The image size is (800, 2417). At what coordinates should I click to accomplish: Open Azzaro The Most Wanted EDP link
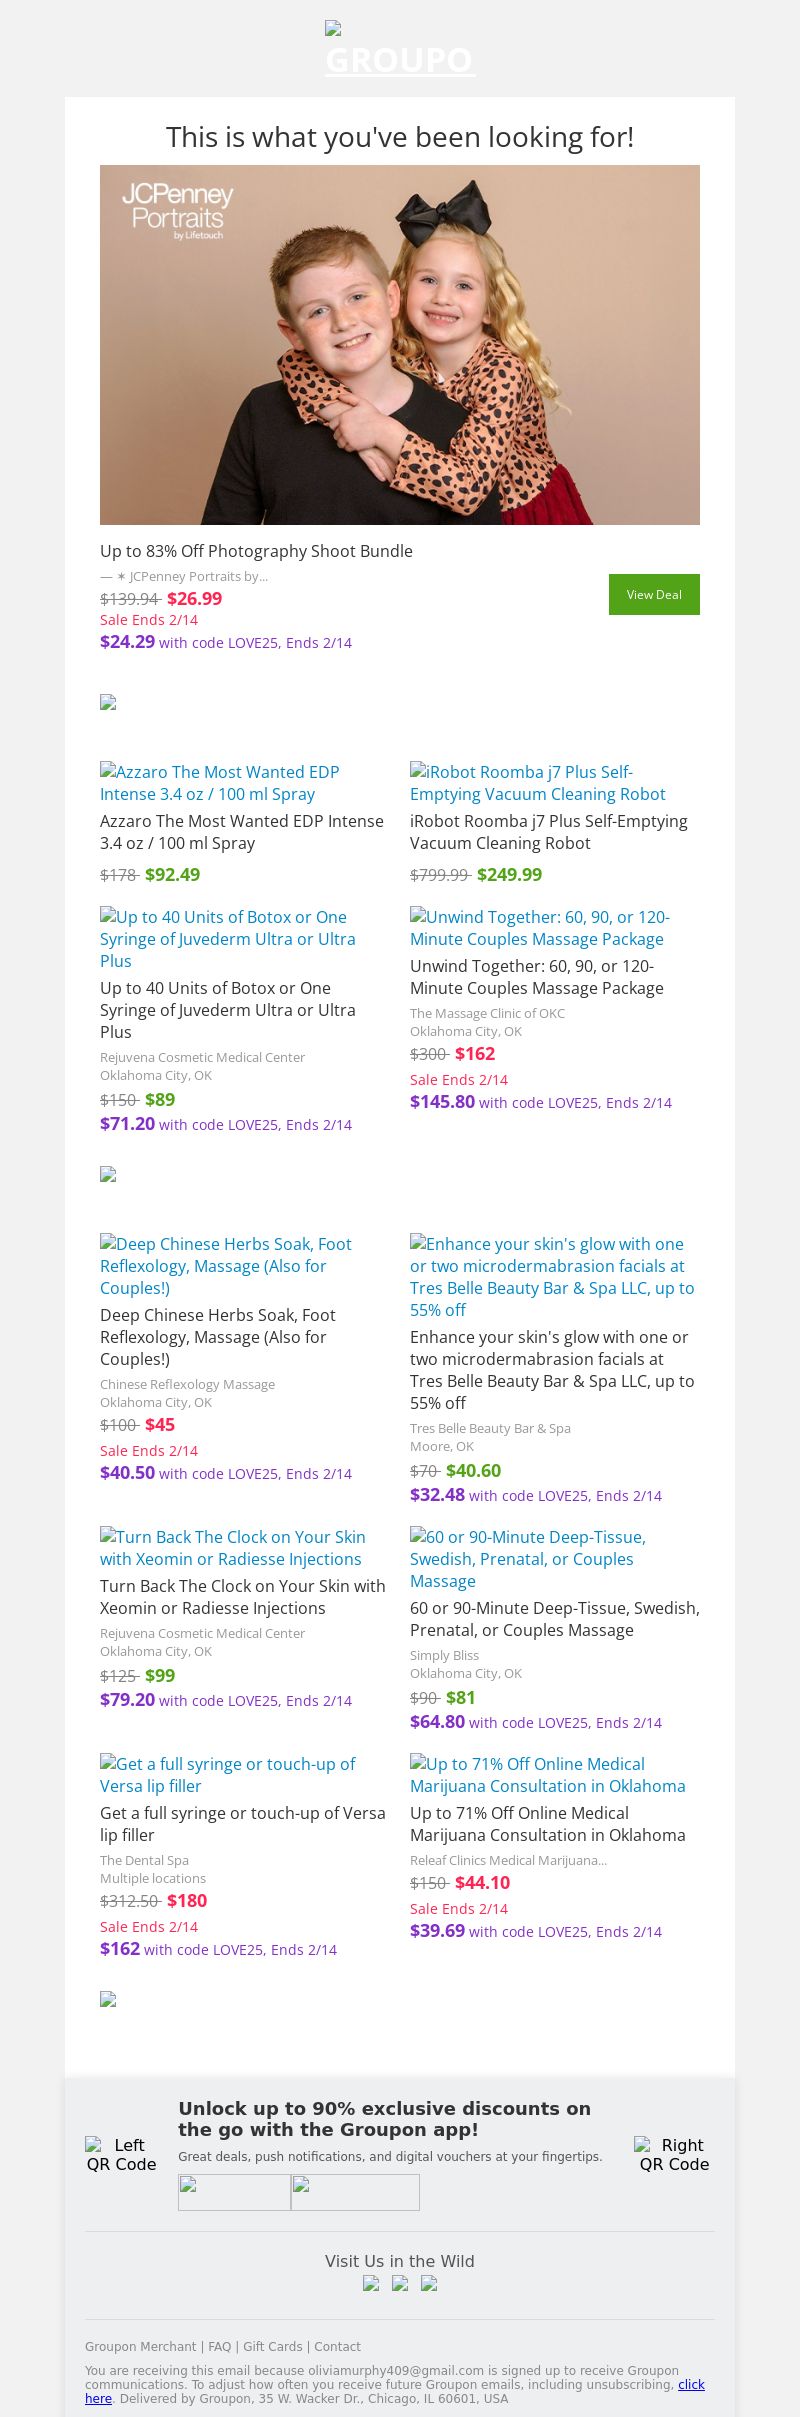point(220,783)
